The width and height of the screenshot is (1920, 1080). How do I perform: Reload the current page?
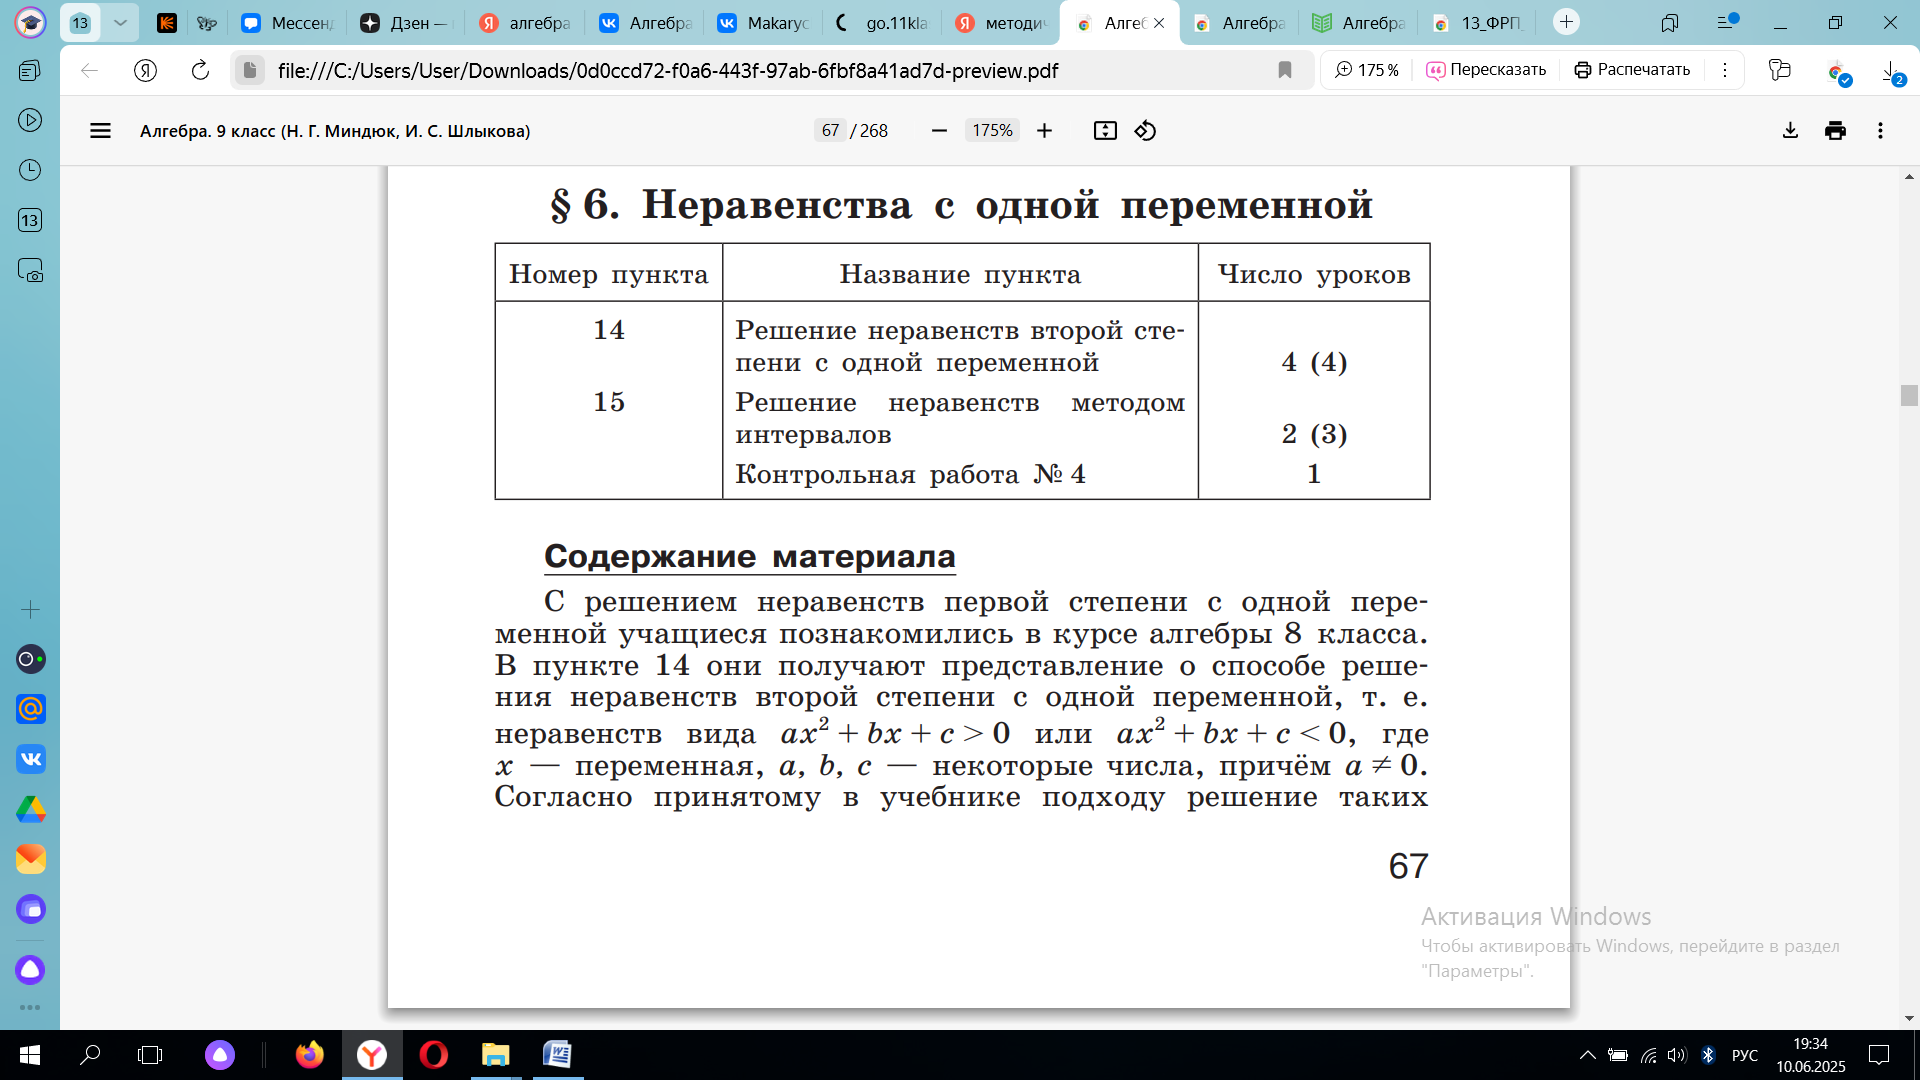click(x=200, y=70)
